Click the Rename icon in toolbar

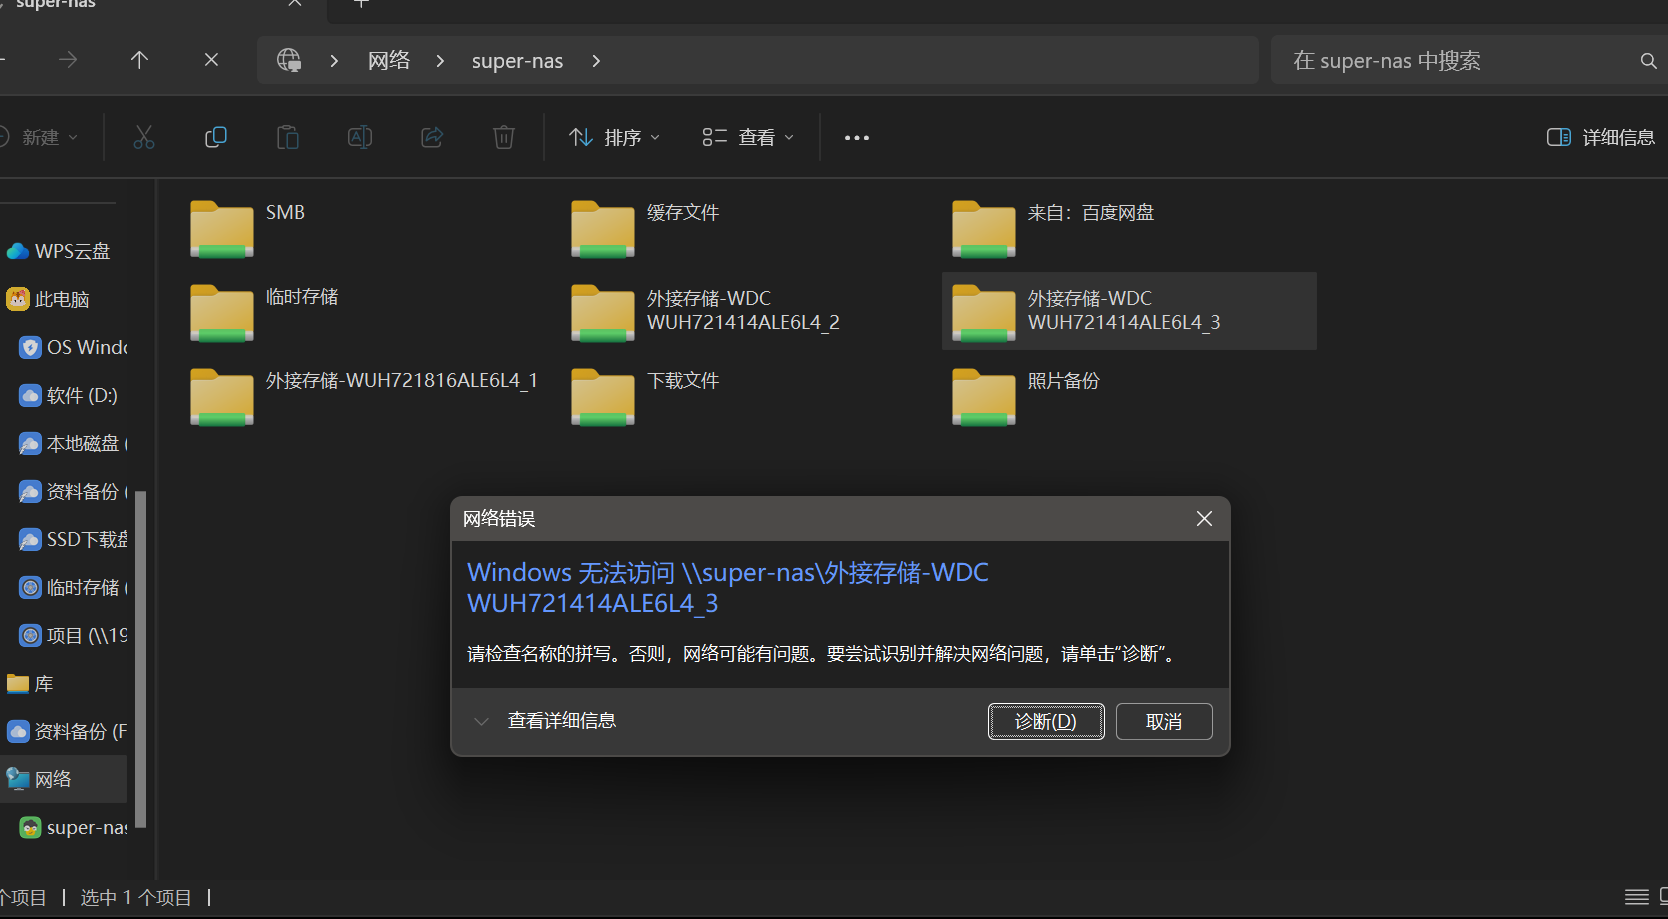point(360,137)
